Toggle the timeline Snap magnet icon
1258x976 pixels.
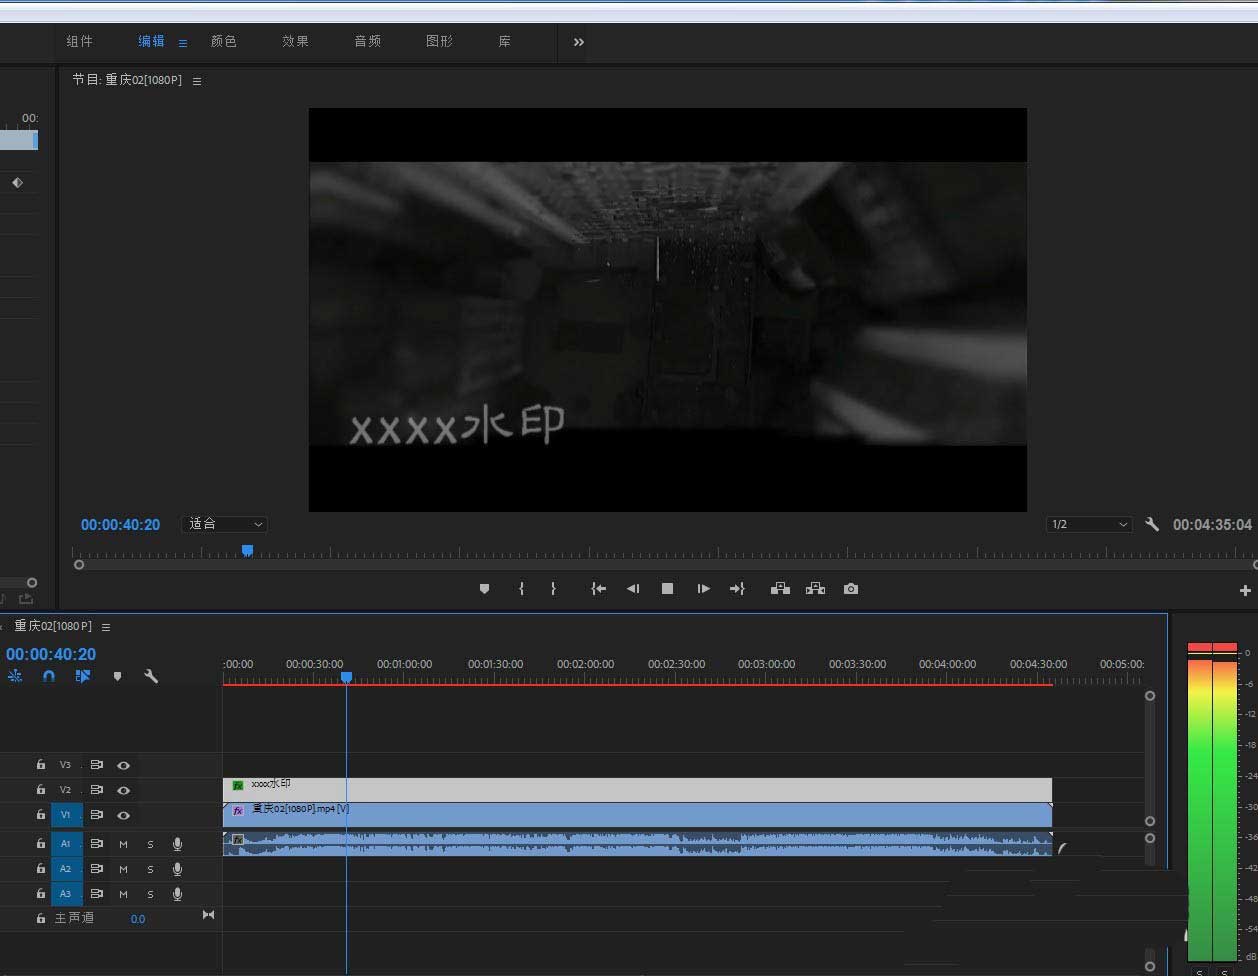tap(49, 676)
